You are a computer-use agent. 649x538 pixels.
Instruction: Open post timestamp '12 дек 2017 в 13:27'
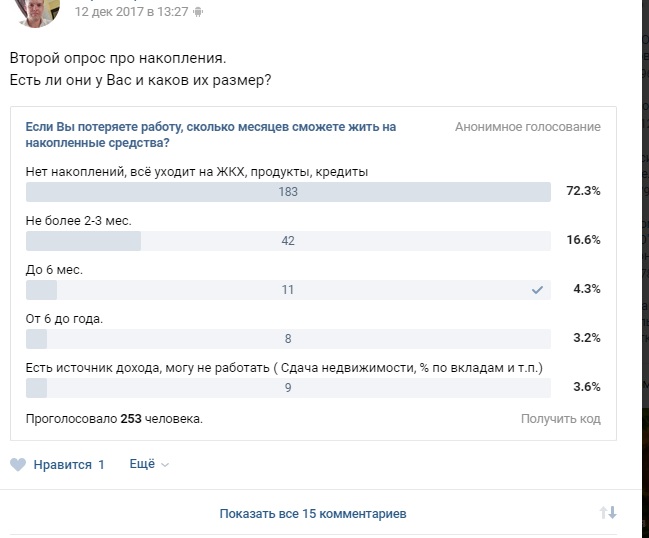131,12
